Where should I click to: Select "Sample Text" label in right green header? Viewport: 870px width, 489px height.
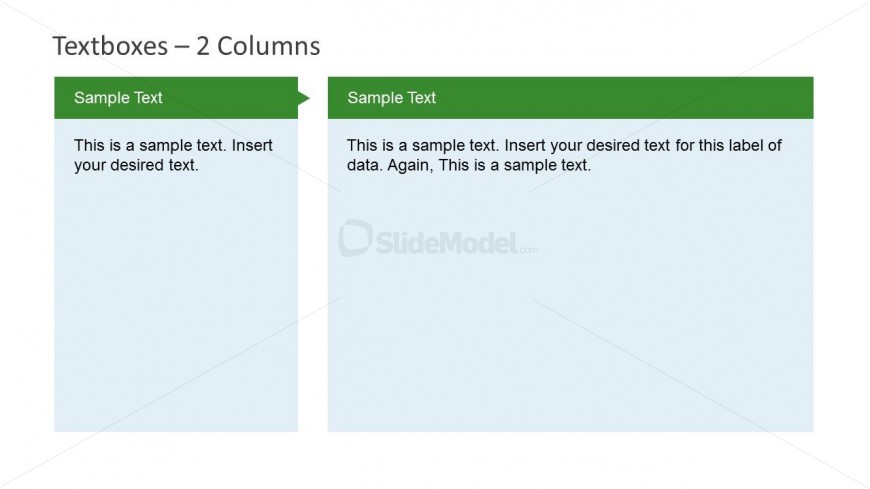coord(392,98)
